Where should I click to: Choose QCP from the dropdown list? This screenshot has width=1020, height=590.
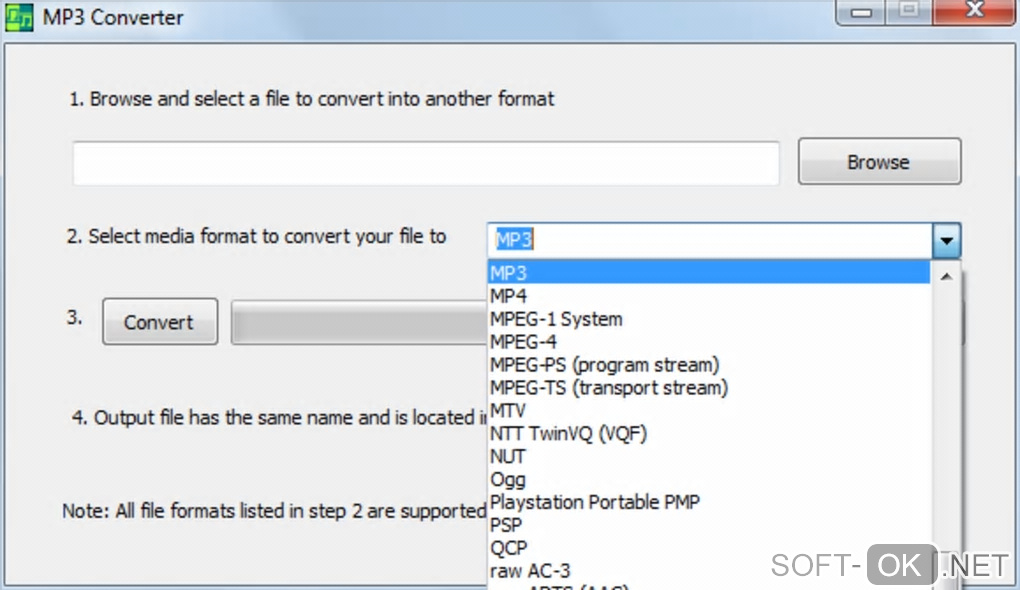508,548
